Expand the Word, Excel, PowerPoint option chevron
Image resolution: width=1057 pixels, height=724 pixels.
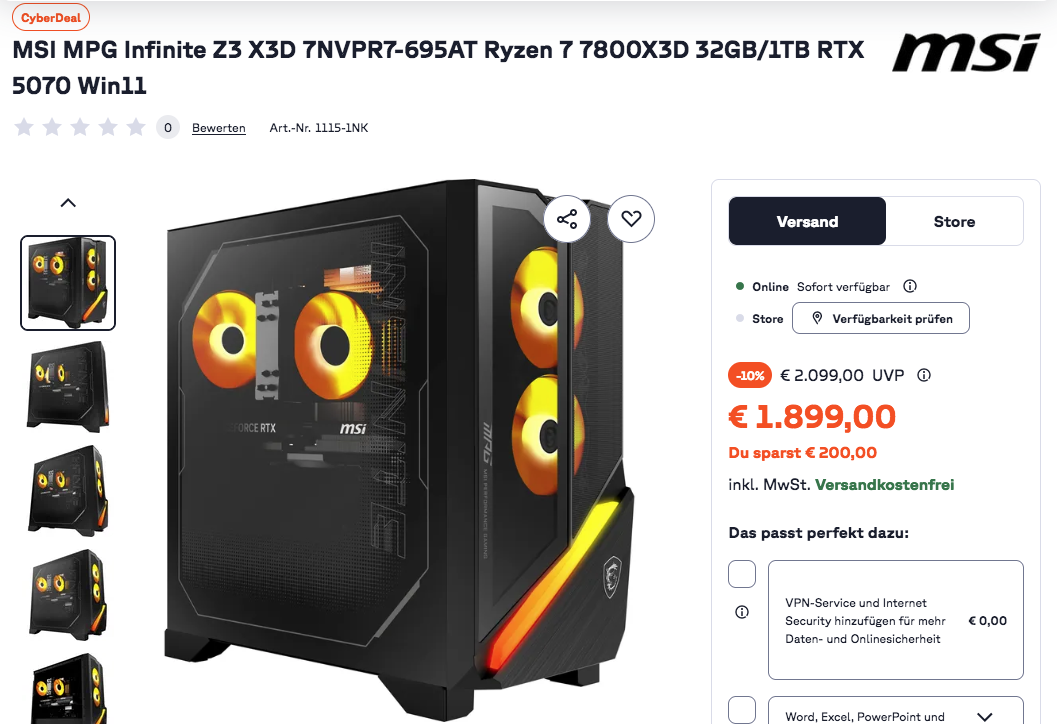pos(985,717)
